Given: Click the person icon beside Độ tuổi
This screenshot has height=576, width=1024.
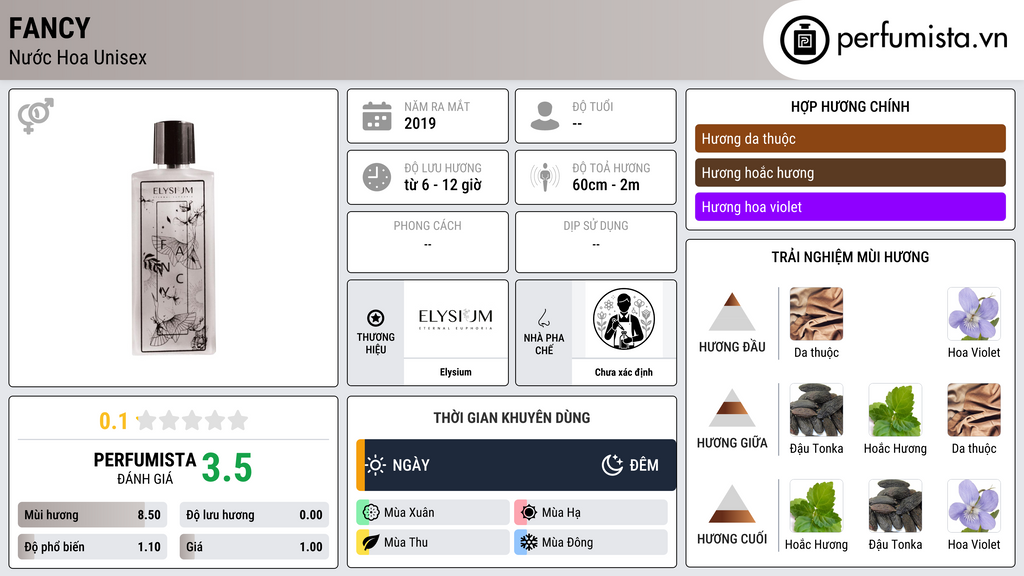Looking at the screenshot, I should pyautogui.click(x=545, y=116).
